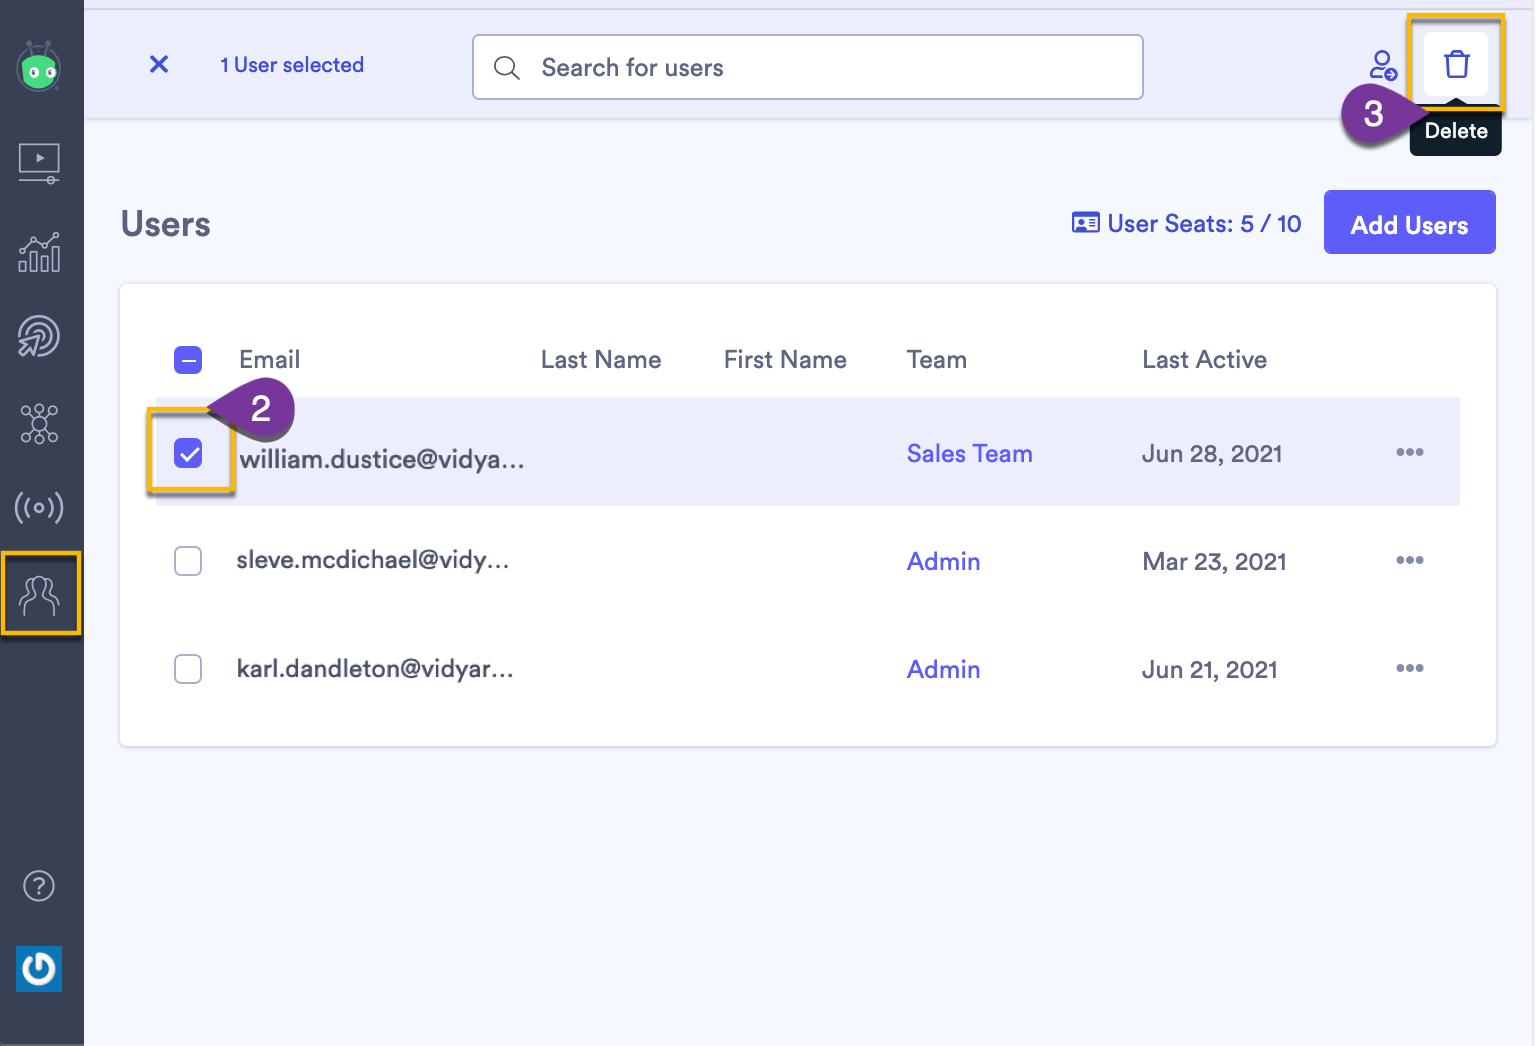Open Admin team link for sleve.mcdichael
The width and height of the screenshot is (1536, 1046).
(x=944, y=562)
